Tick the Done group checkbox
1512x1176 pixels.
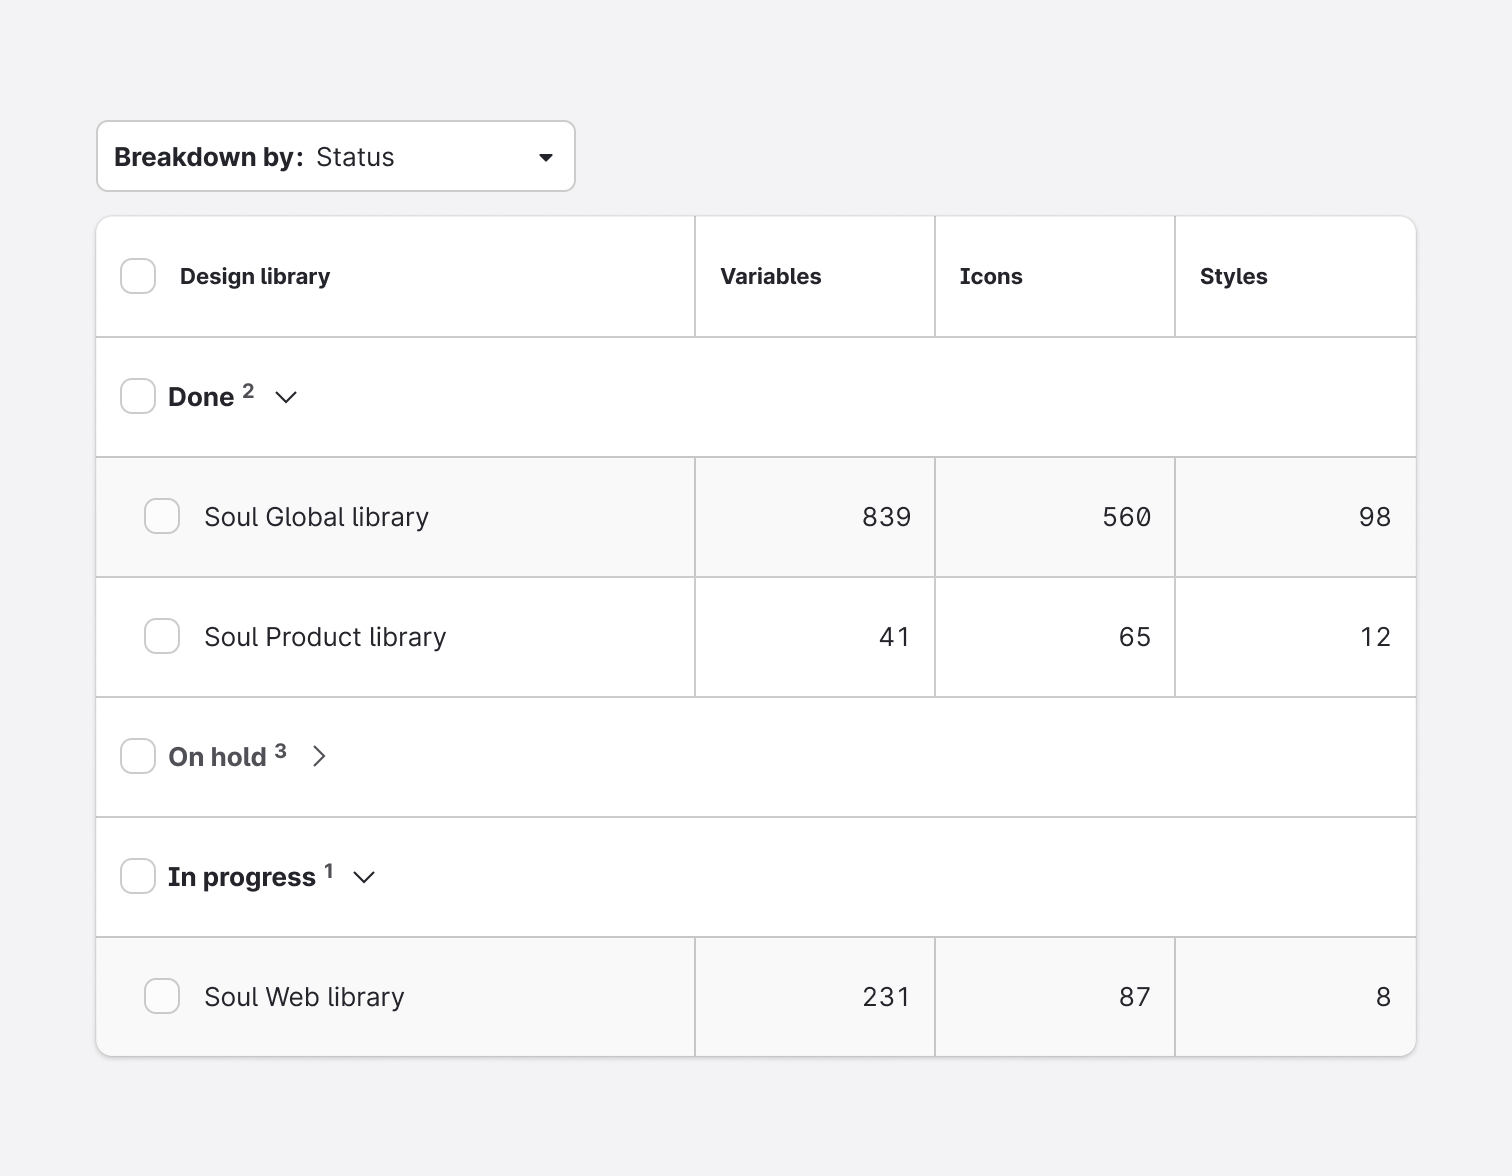(138, 396)
